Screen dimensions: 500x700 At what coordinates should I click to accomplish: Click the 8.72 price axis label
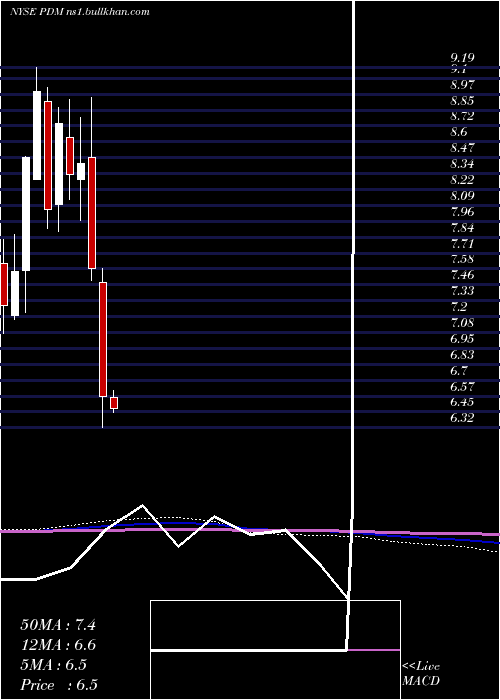(462, 116)
